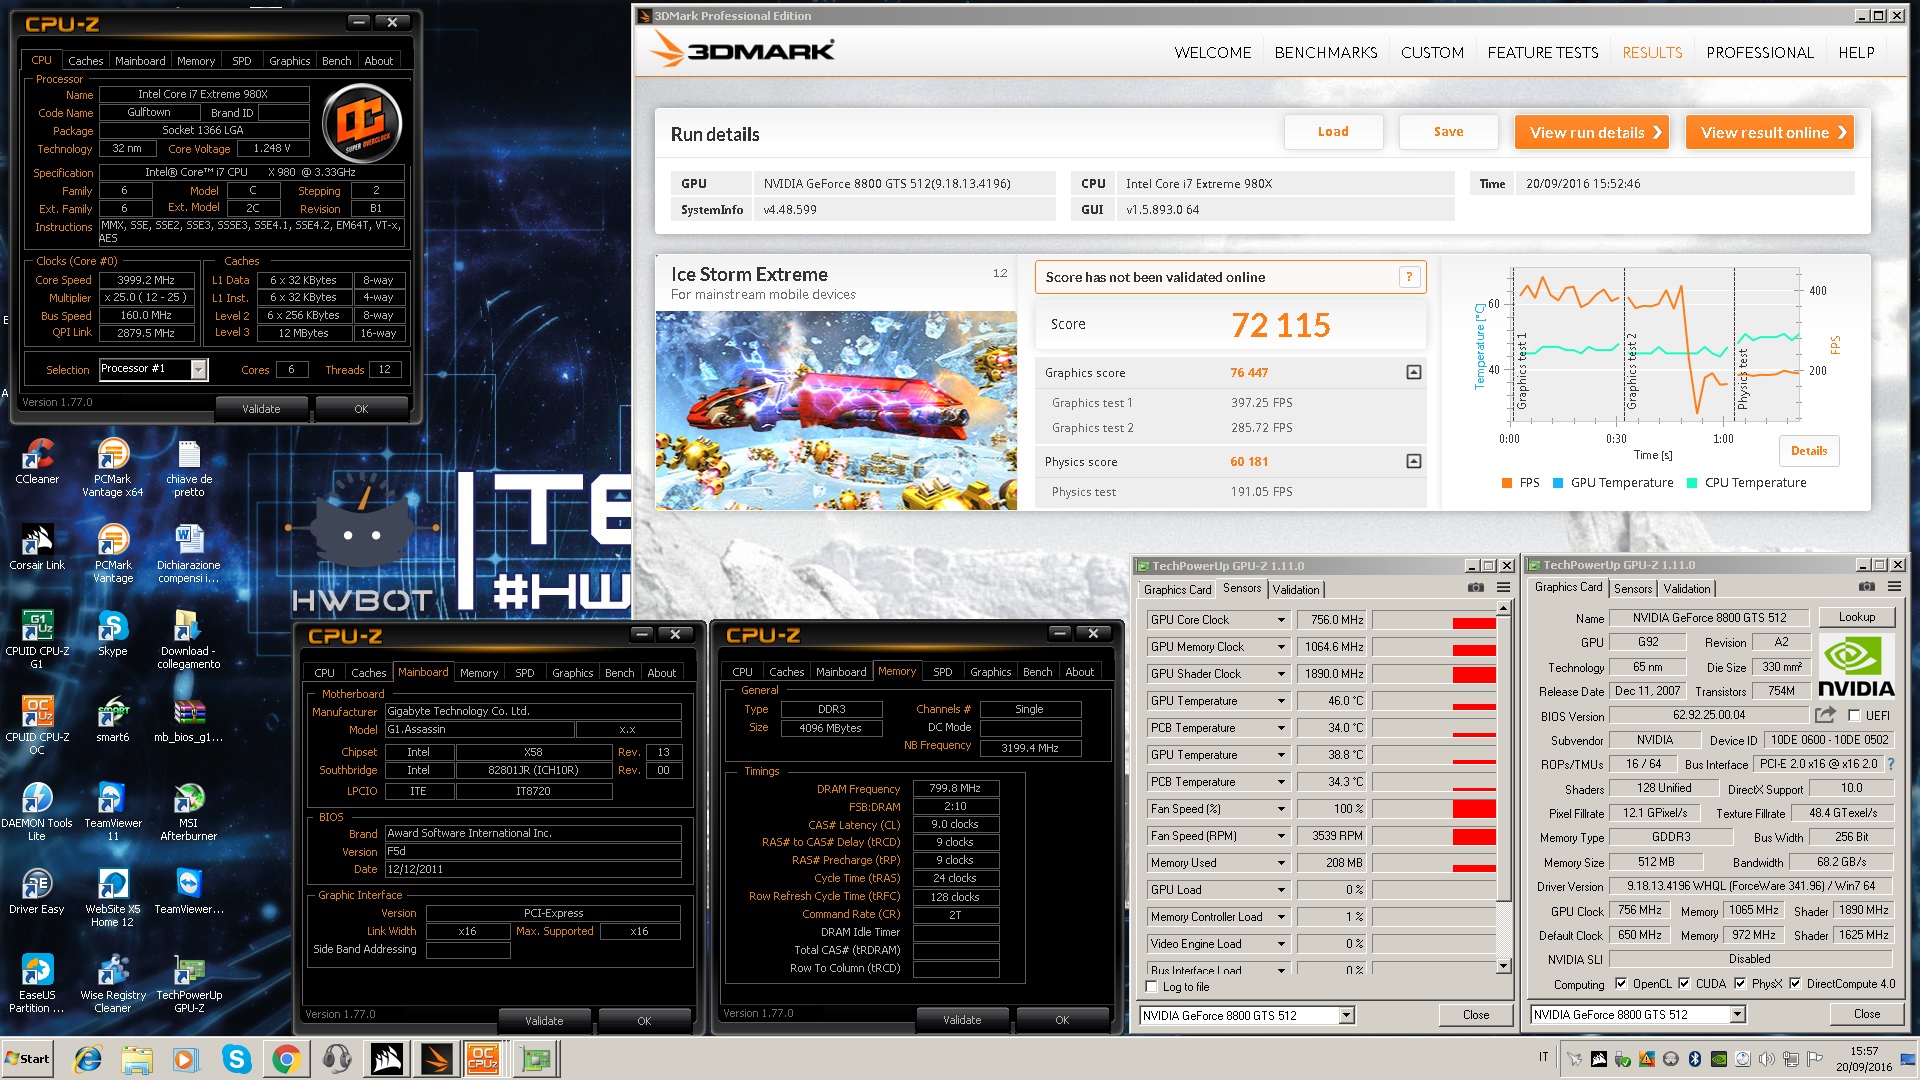The width and height of the screenshot is (1920, 1080).
Task: Select CPUID CPU-Z OC desktop icon
Action: click(37, 725)
